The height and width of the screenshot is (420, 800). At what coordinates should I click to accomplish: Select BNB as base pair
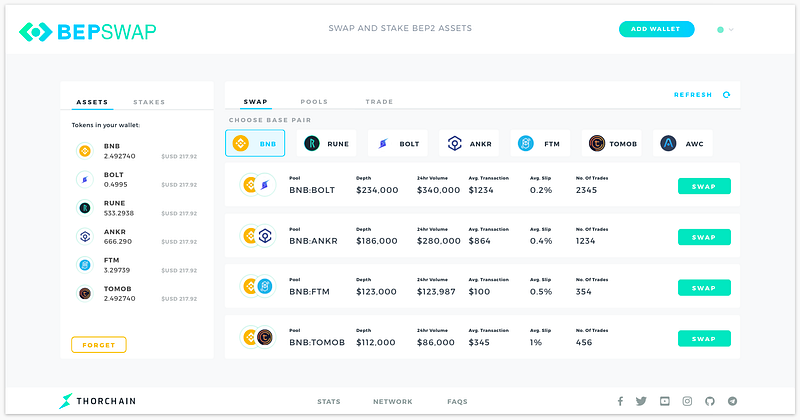[x=255, y=143]
